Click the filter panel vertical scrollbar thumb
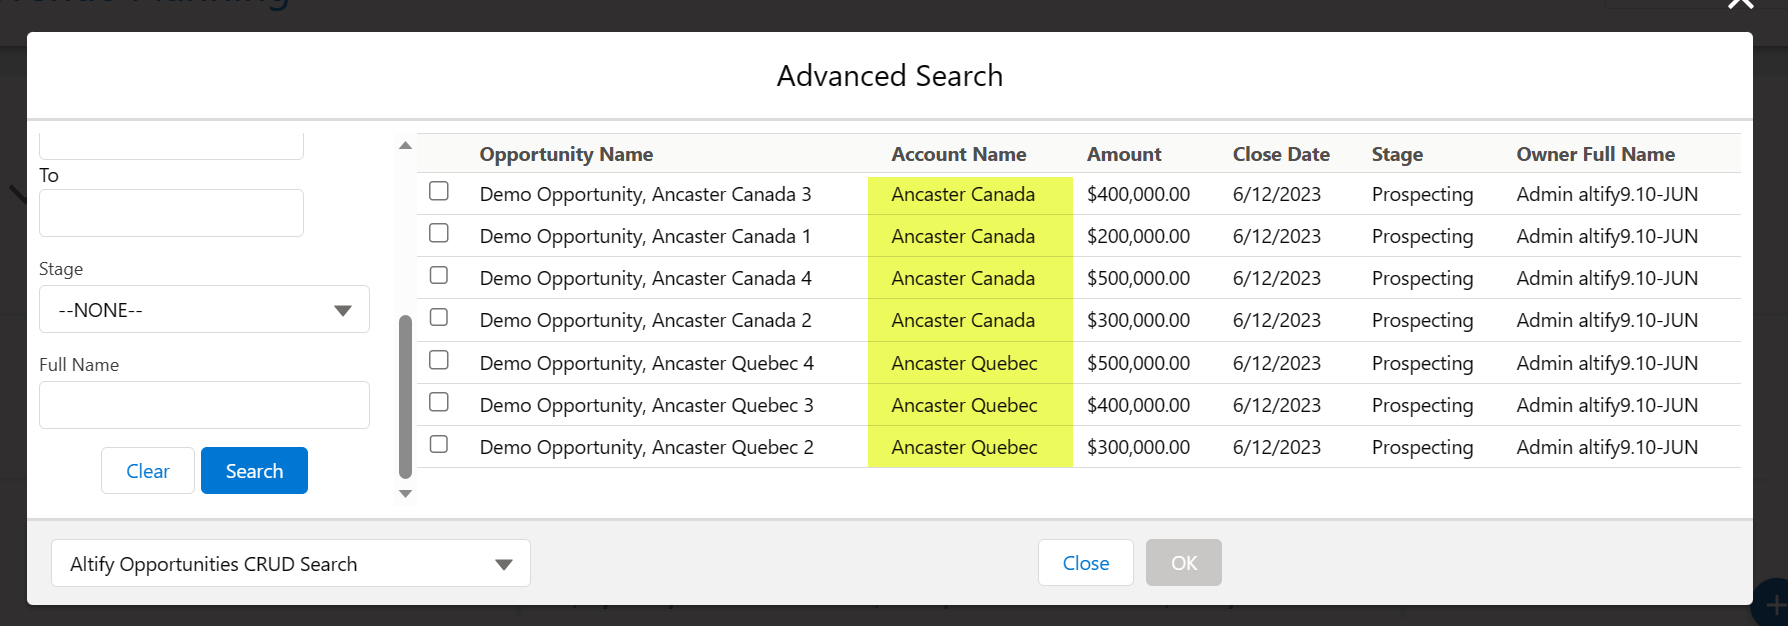 [x=405, y=397]
